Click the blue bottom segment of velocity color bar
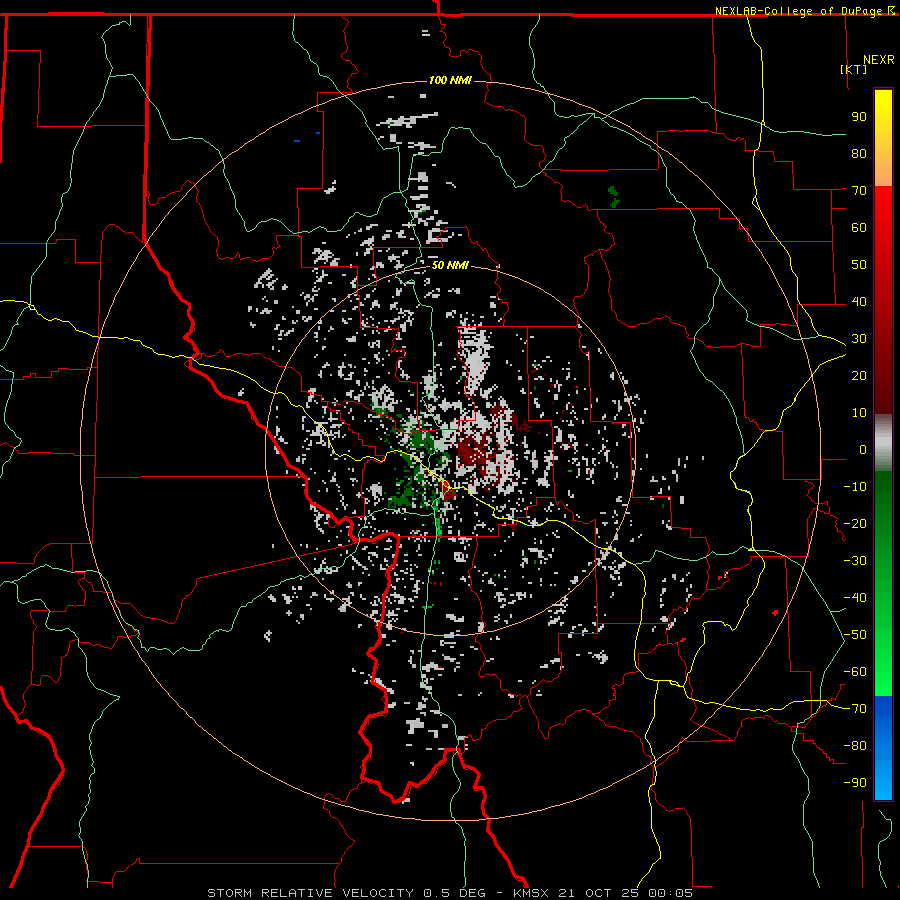 (x=883, y=748)
